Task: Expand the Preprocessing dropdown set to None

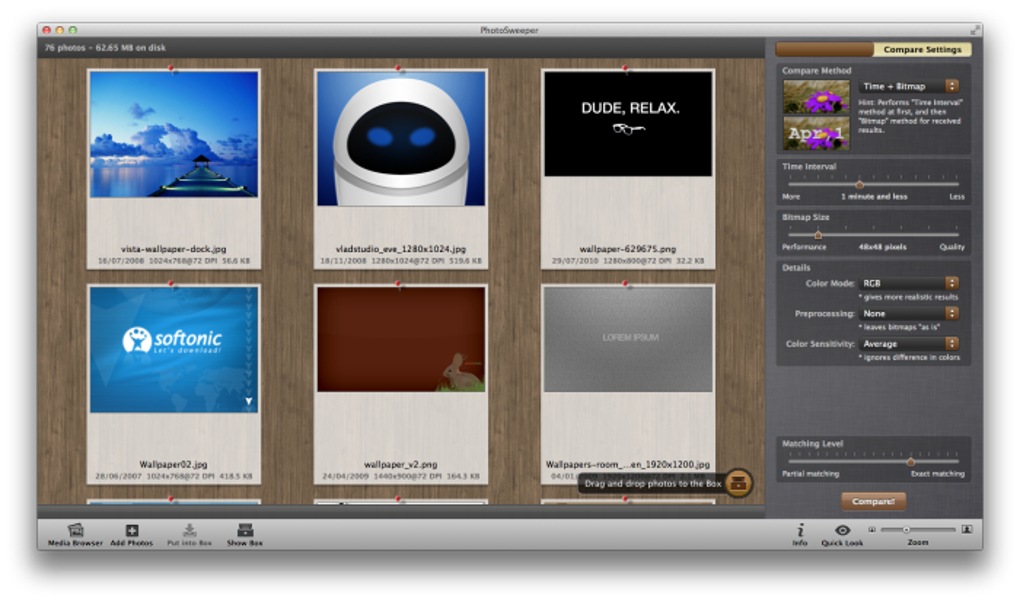Action: click(909, 313)
